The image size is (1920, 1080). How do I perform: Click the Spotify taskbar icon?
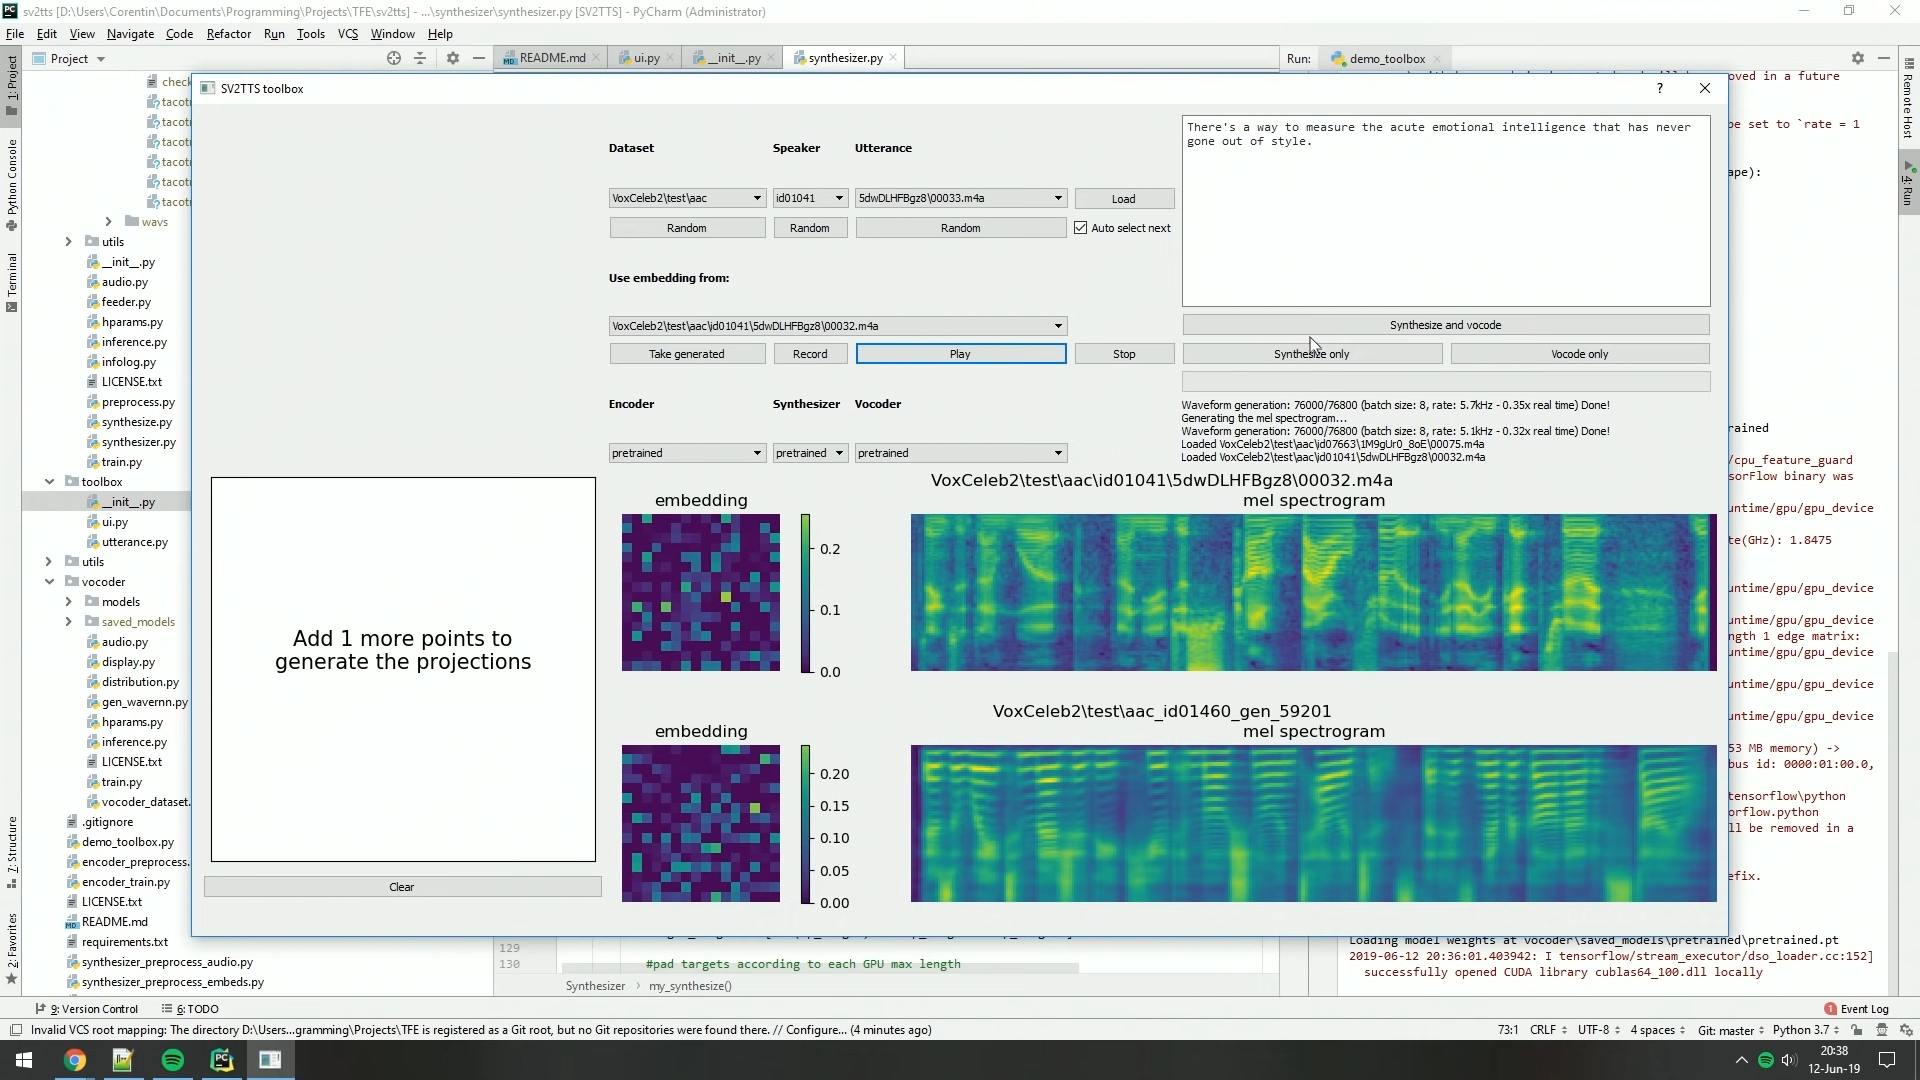tap(173, 1059)
